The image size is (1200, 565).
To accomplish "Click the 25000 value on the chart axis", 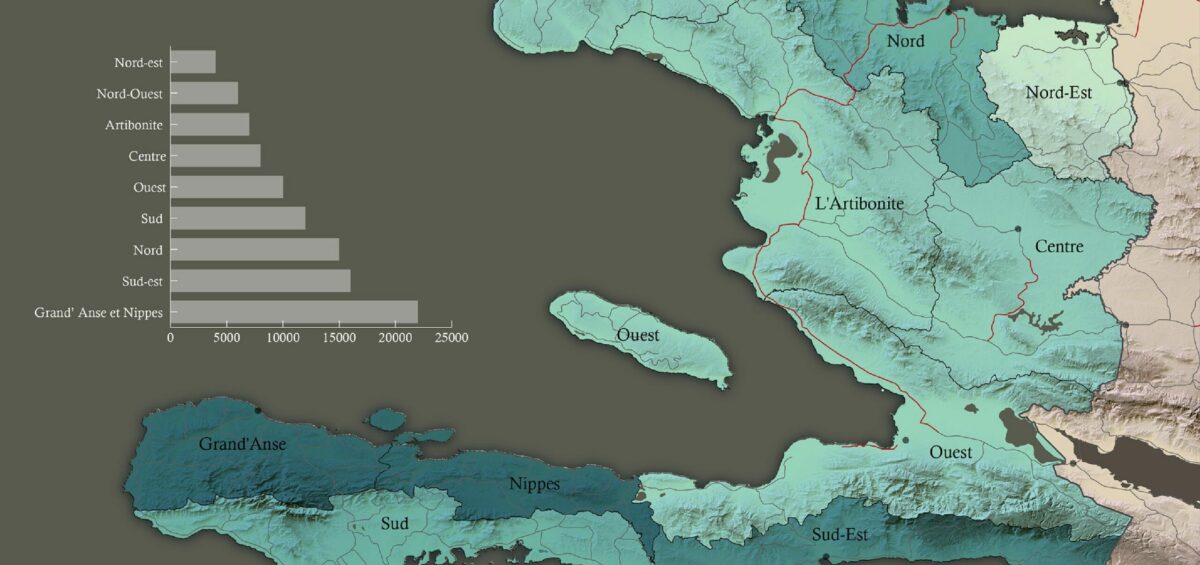I will 451,338.
